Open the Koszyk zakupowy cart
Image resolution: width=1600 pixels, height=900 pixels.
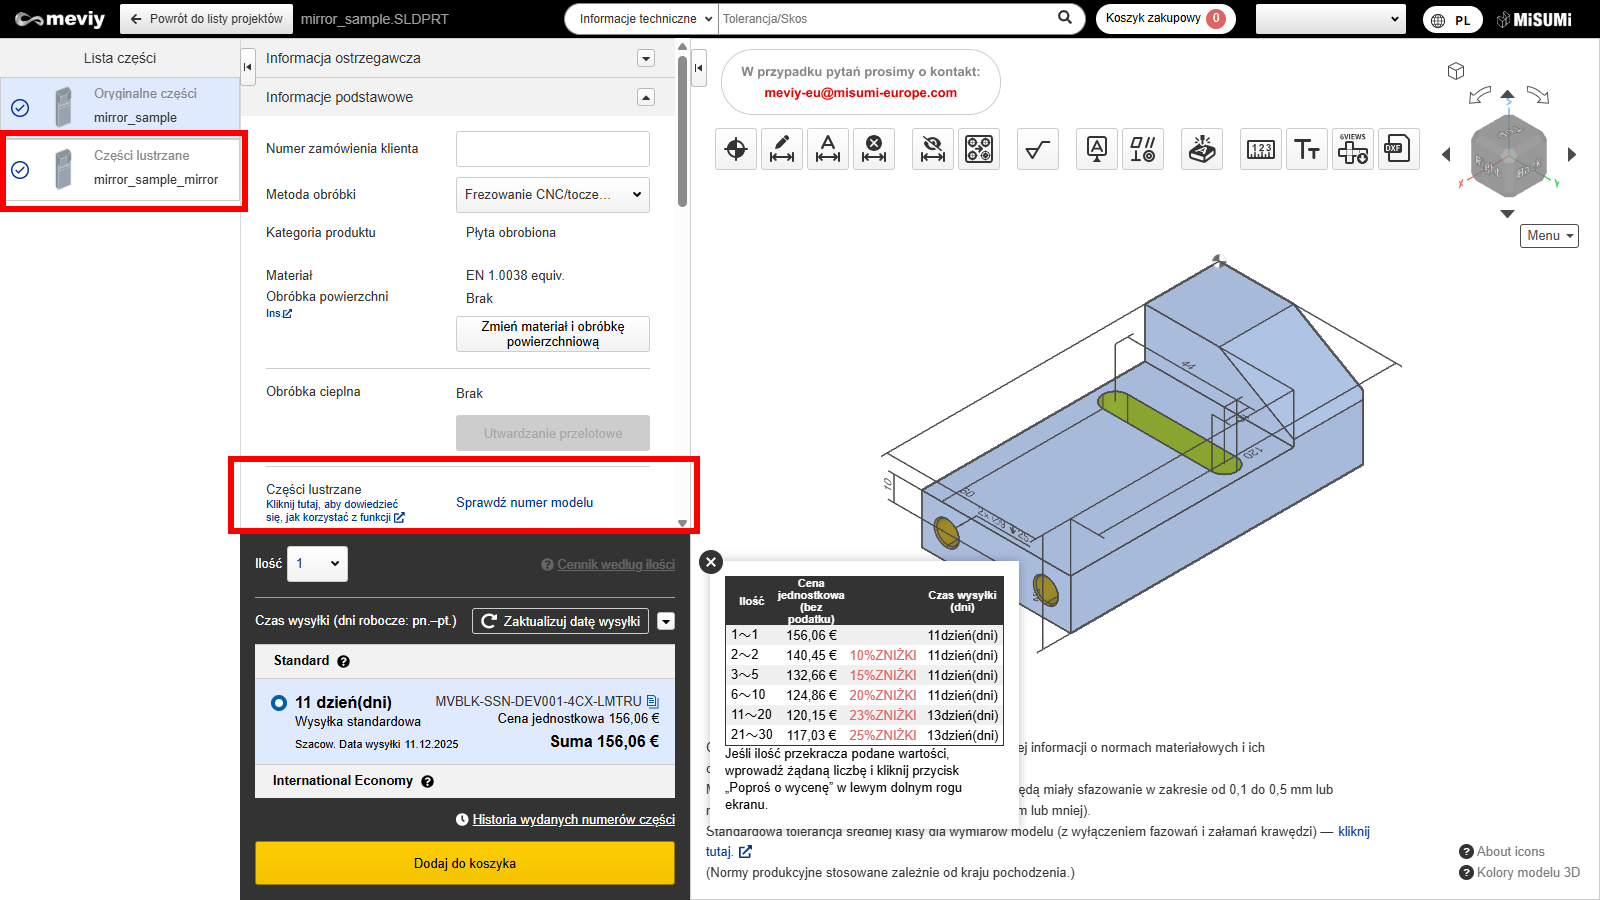coord(1164,19)
